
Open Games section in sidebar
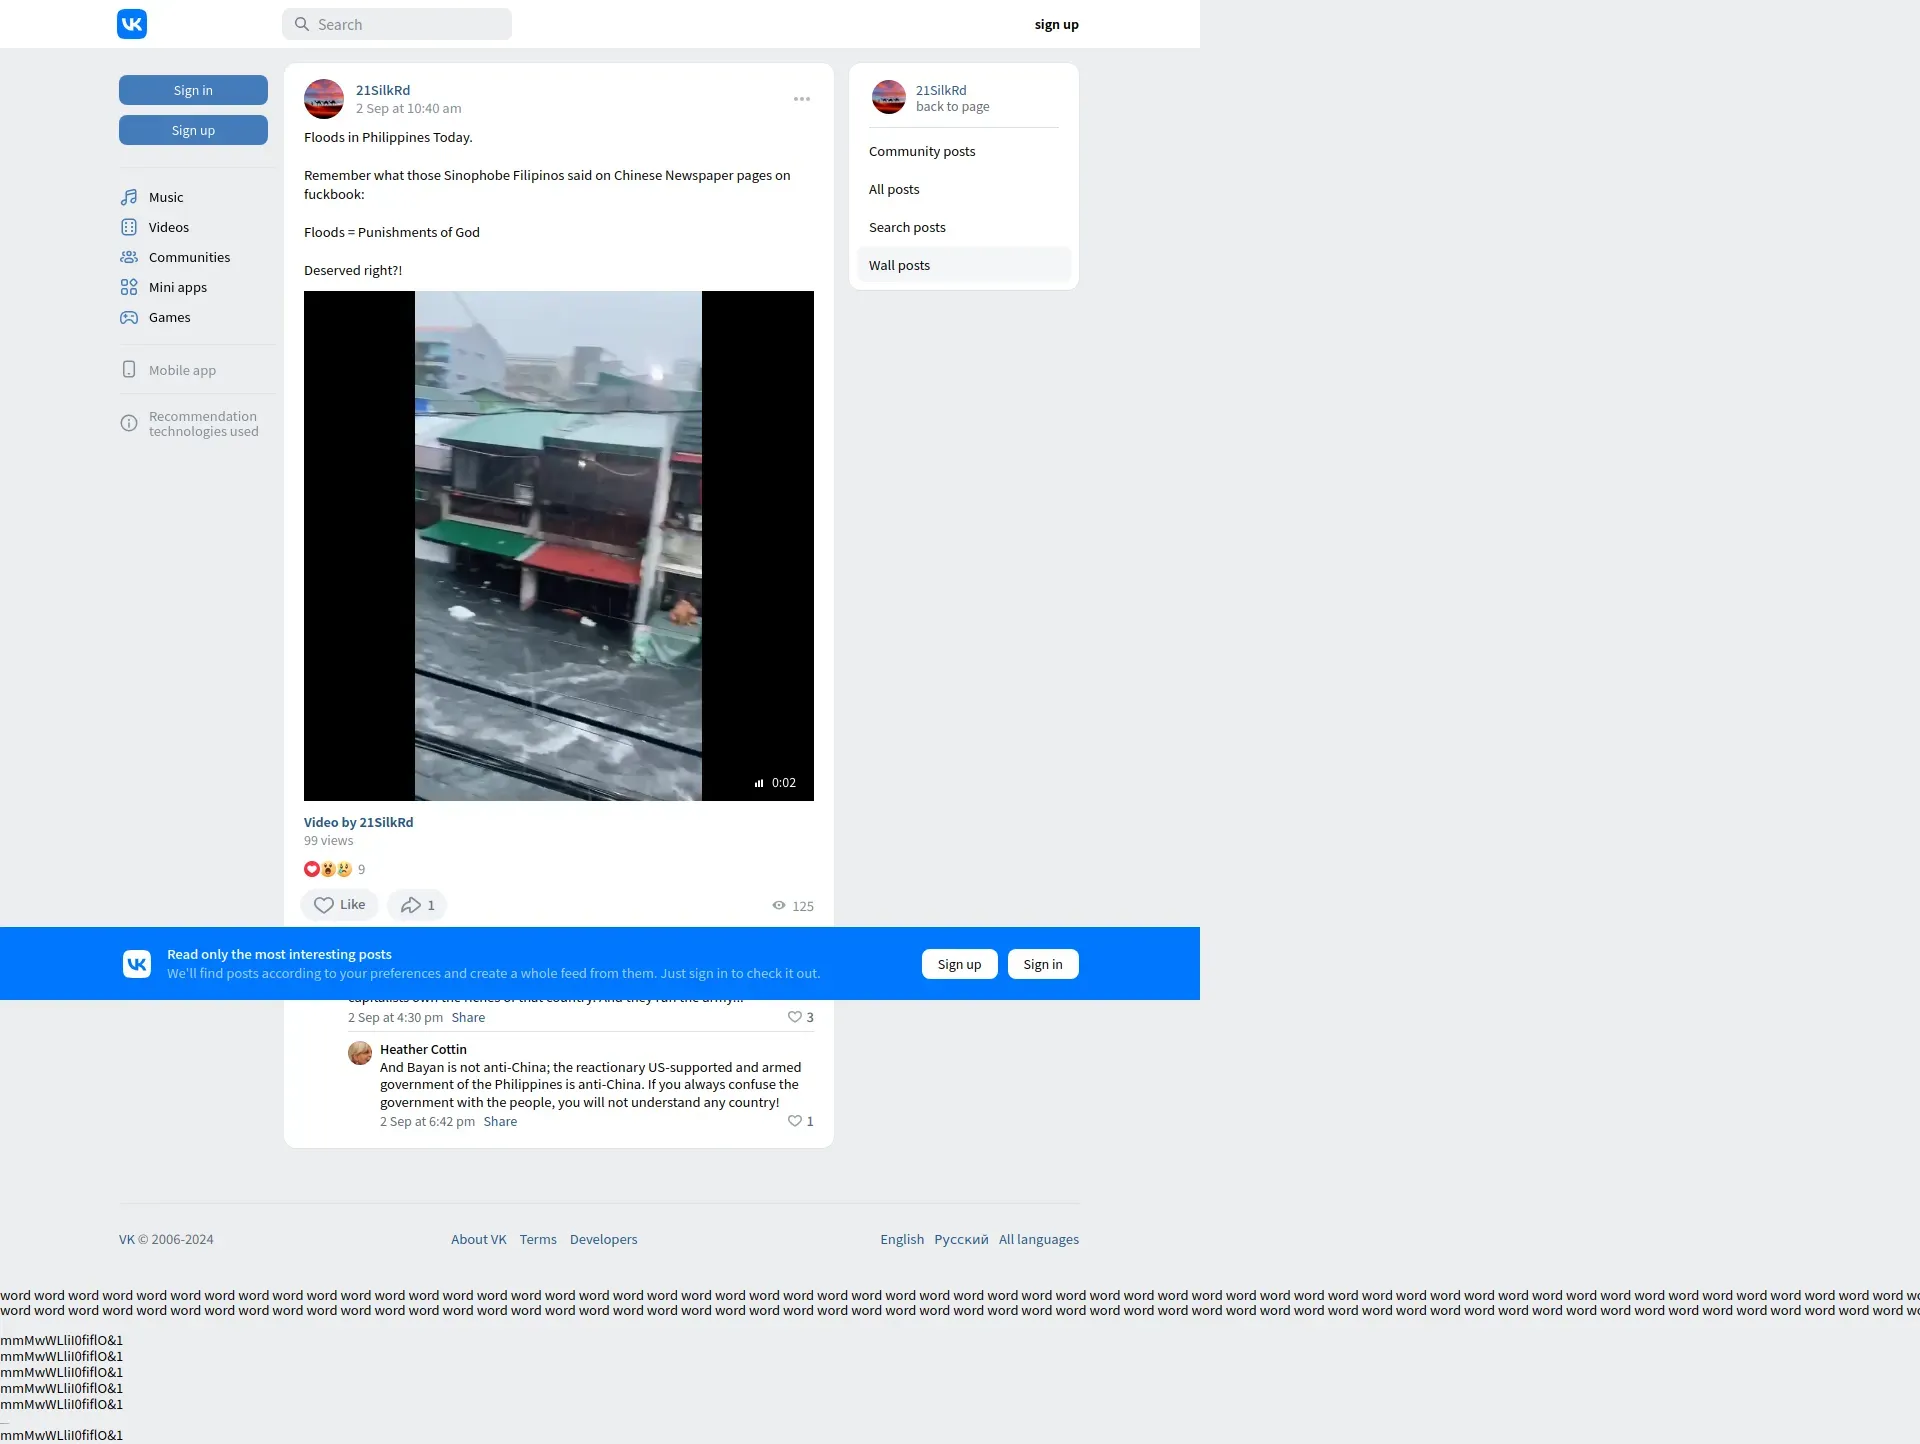click(169, 317)
